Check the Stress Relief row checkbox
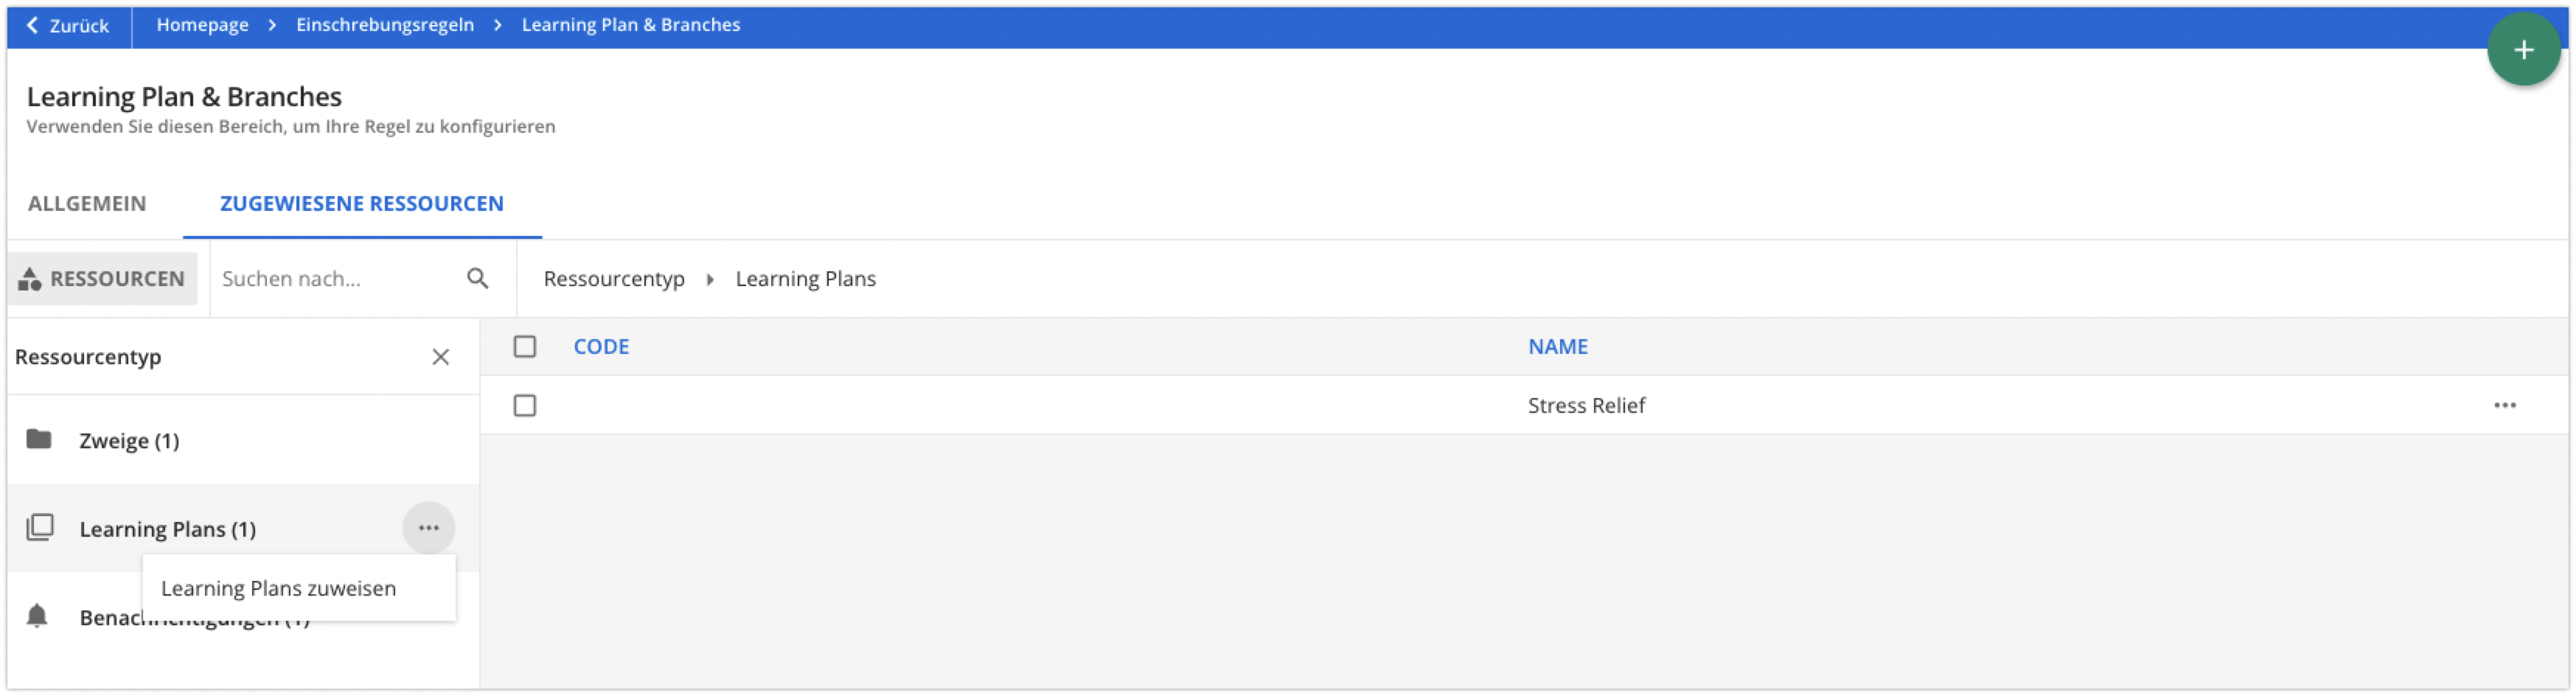Viewport: 2576px width, 696px height. click(525, 405)
